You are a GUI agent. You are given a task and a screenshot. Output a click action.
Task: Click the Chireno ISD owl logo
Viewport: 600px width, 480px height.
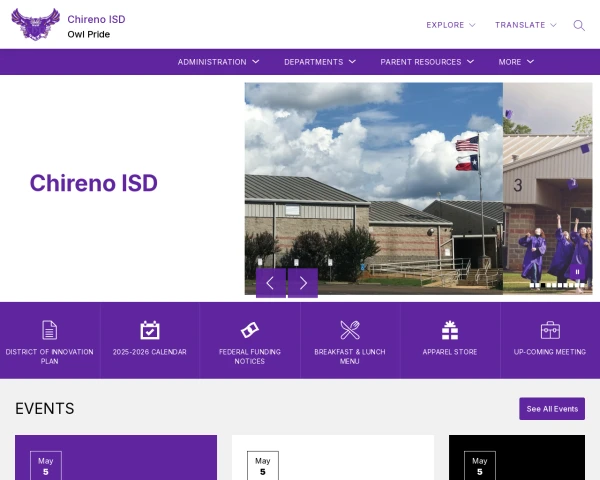[36, 24]
